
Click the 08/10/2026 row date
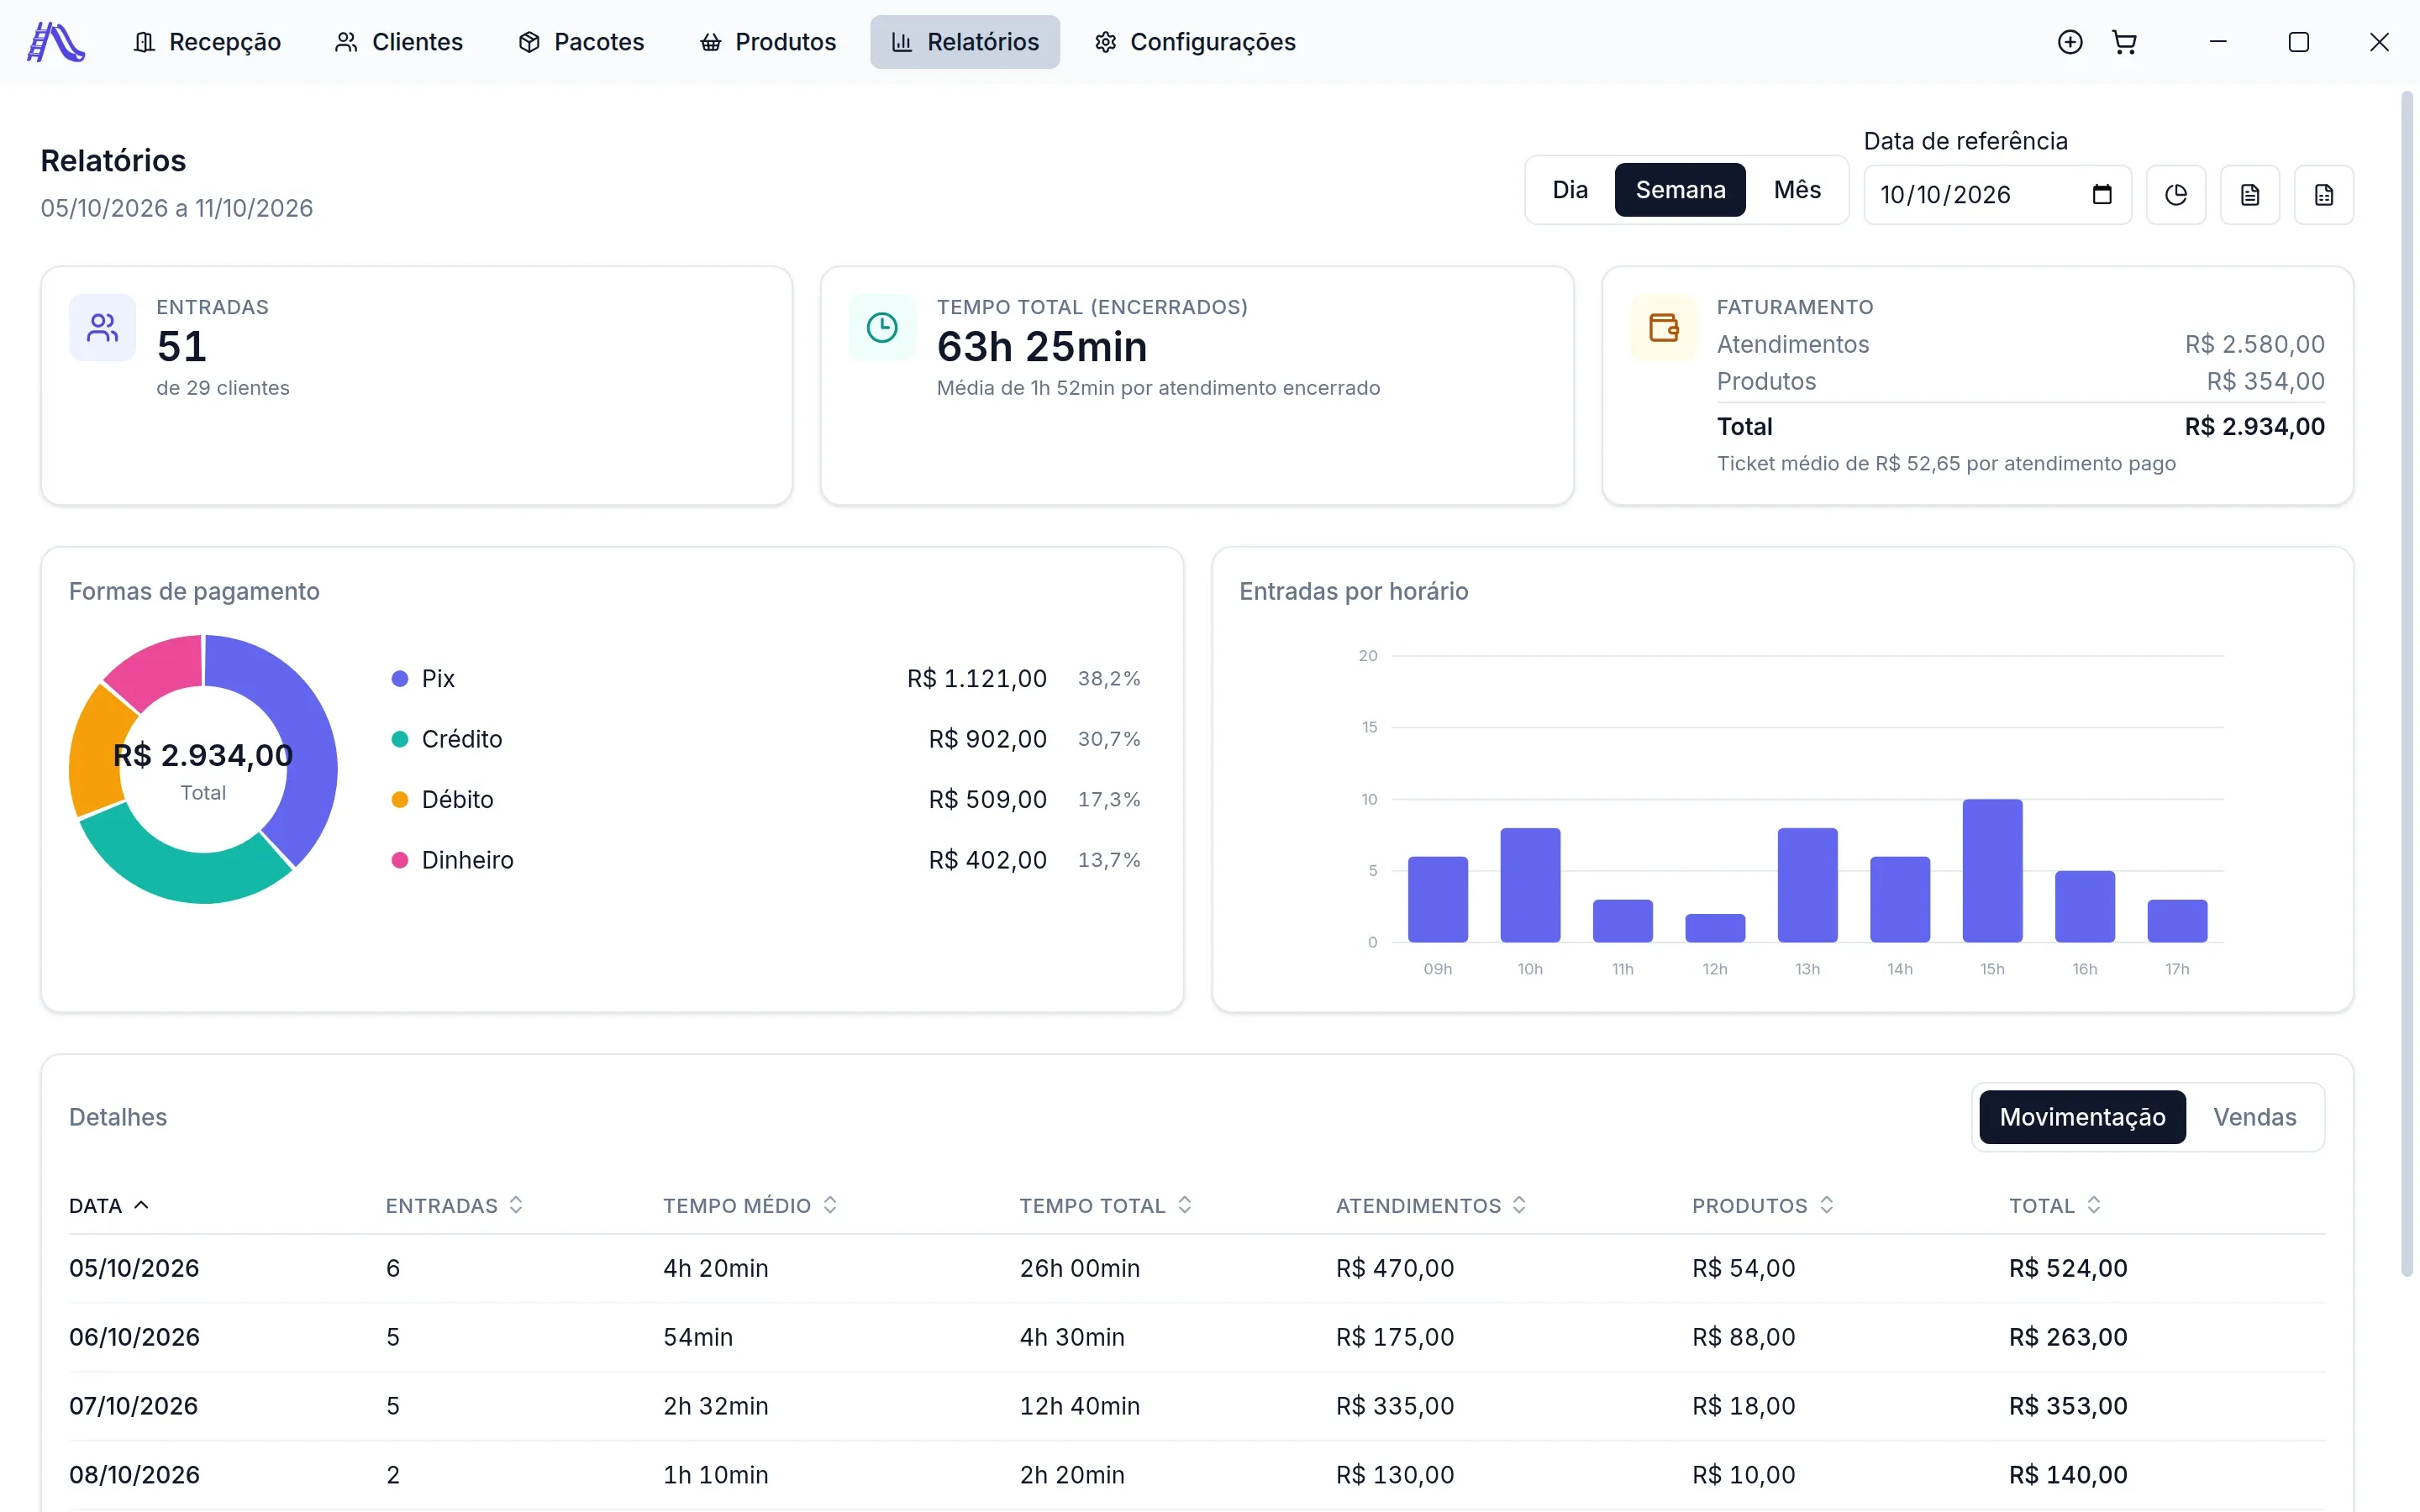click(x=134, y=1475)
